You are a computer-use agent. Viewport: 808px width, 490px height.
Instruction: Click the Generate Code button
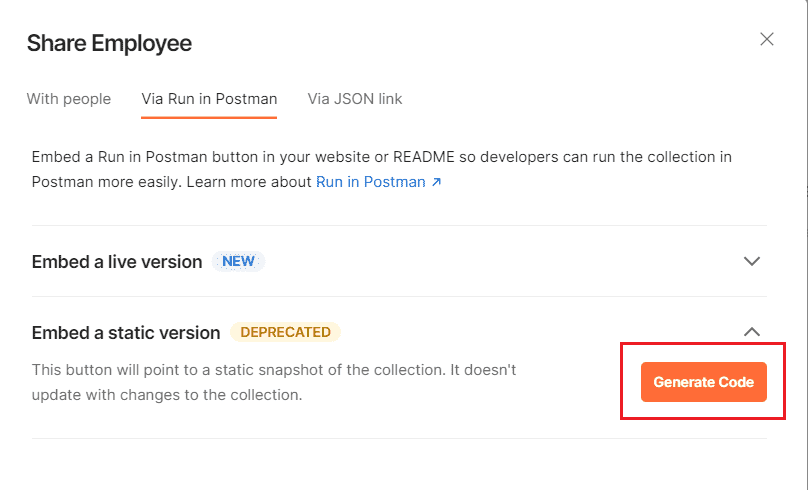(x=703, y=382)
